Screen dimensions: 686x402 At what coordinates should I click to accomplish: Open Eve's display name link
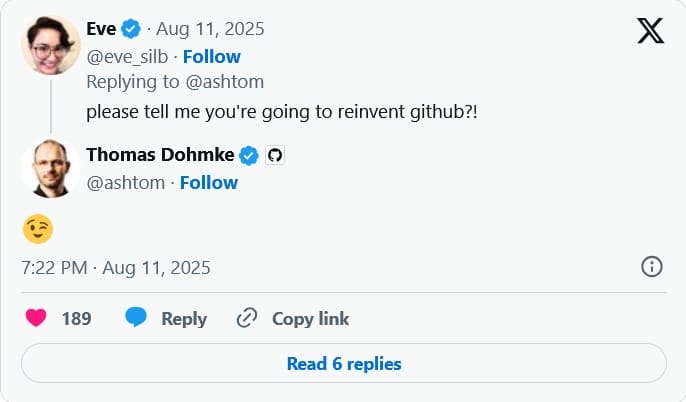click(101, 28)
